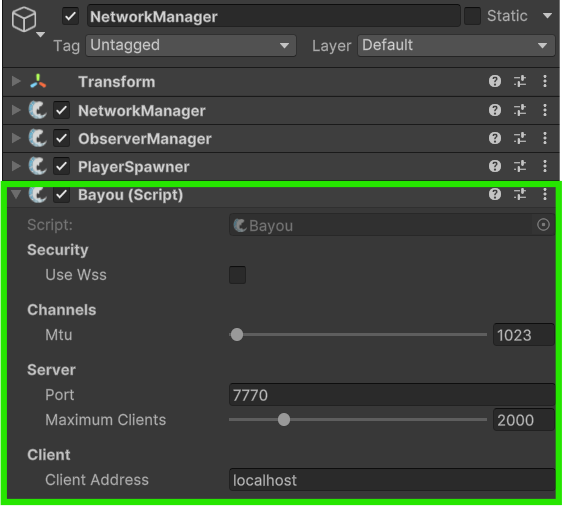Open presets for the Bayou script
This screenshot has height=506, width=563.
pos(520,194)
